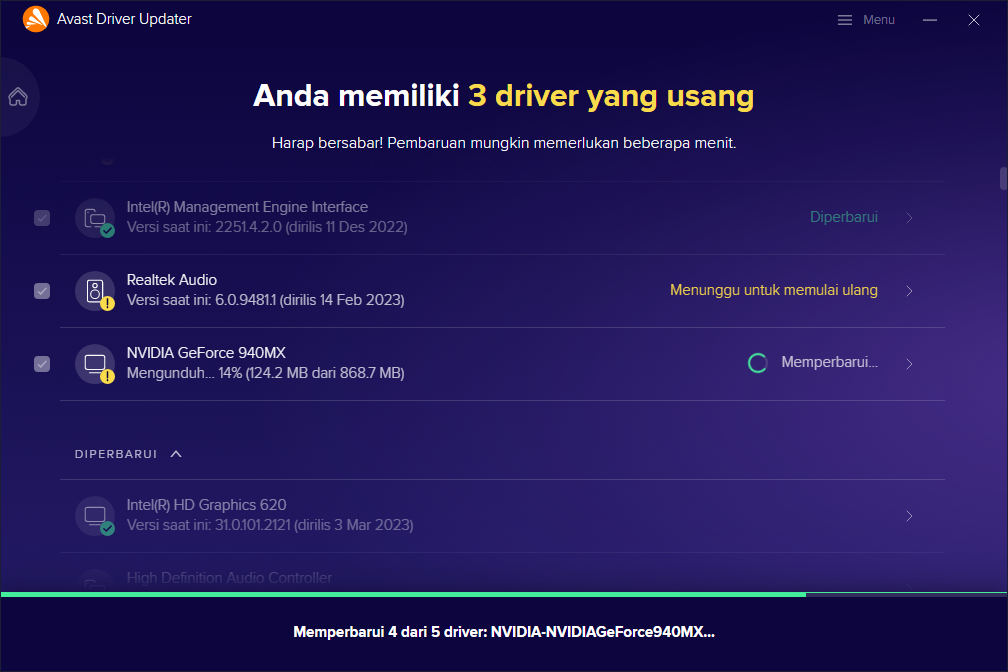Click the Avast logo icon
Viewport: 1008px width, 672px height.
[35, 19]
